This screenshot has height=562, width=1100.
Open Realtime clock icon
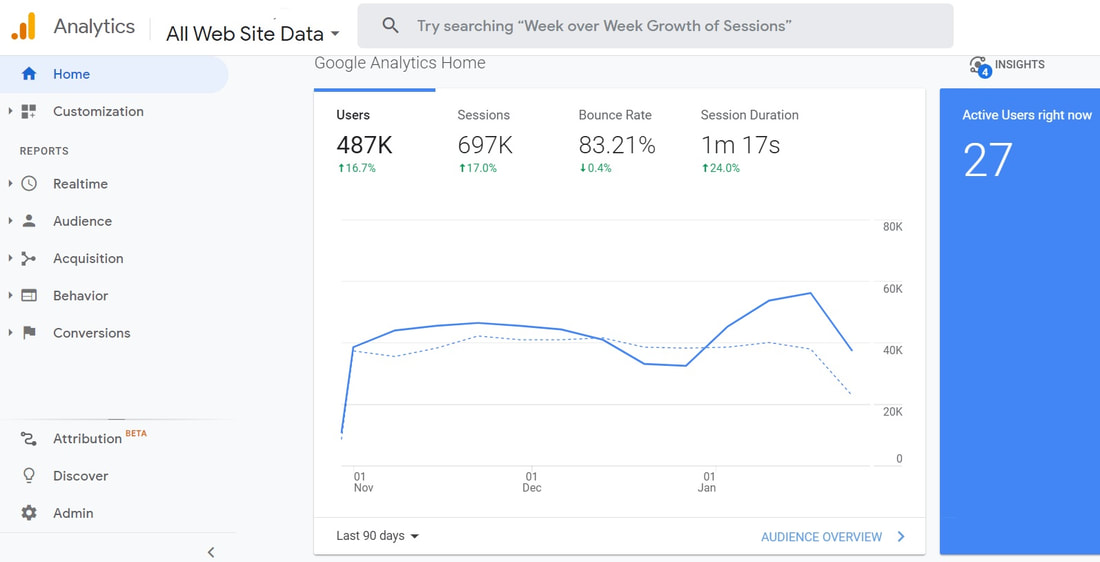pos(29,184)
